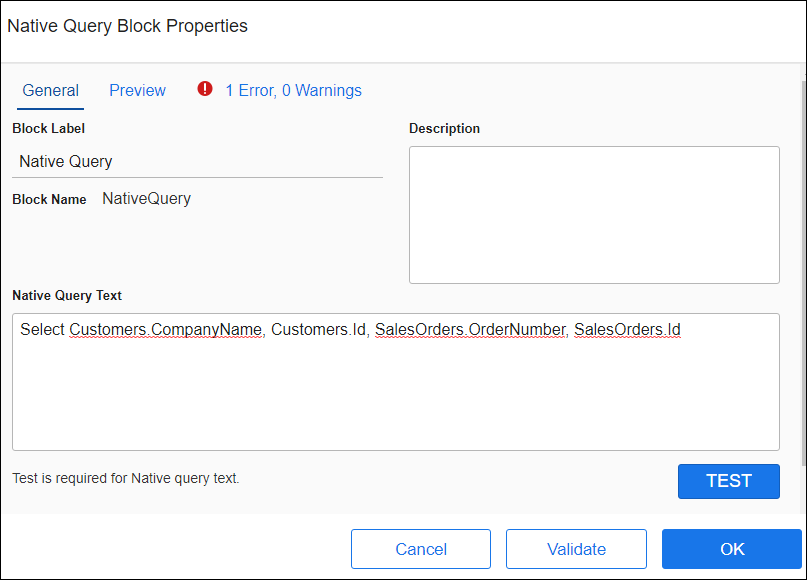Click the TEST button

[728, 481]
